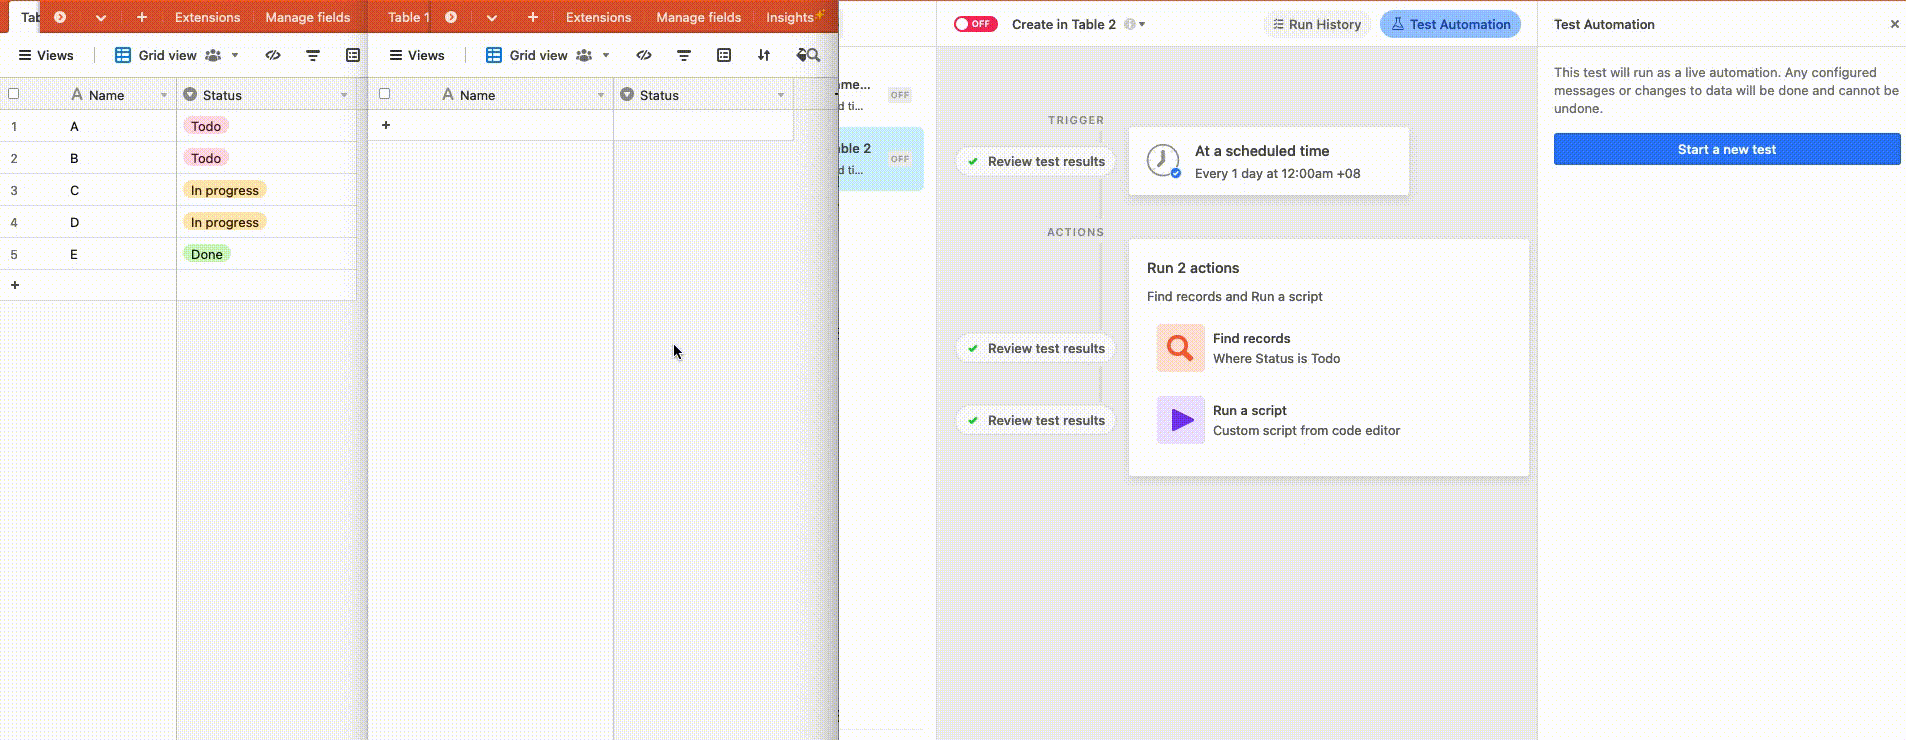Screen dimensions: 1906x740
Task: Click Grid view icon in the left records table
Action: click(123, 55)
